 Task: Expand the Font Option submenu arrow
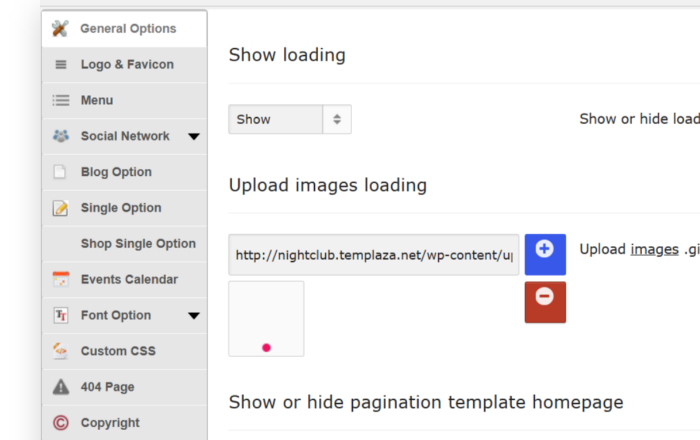click(x=194, y=316)
